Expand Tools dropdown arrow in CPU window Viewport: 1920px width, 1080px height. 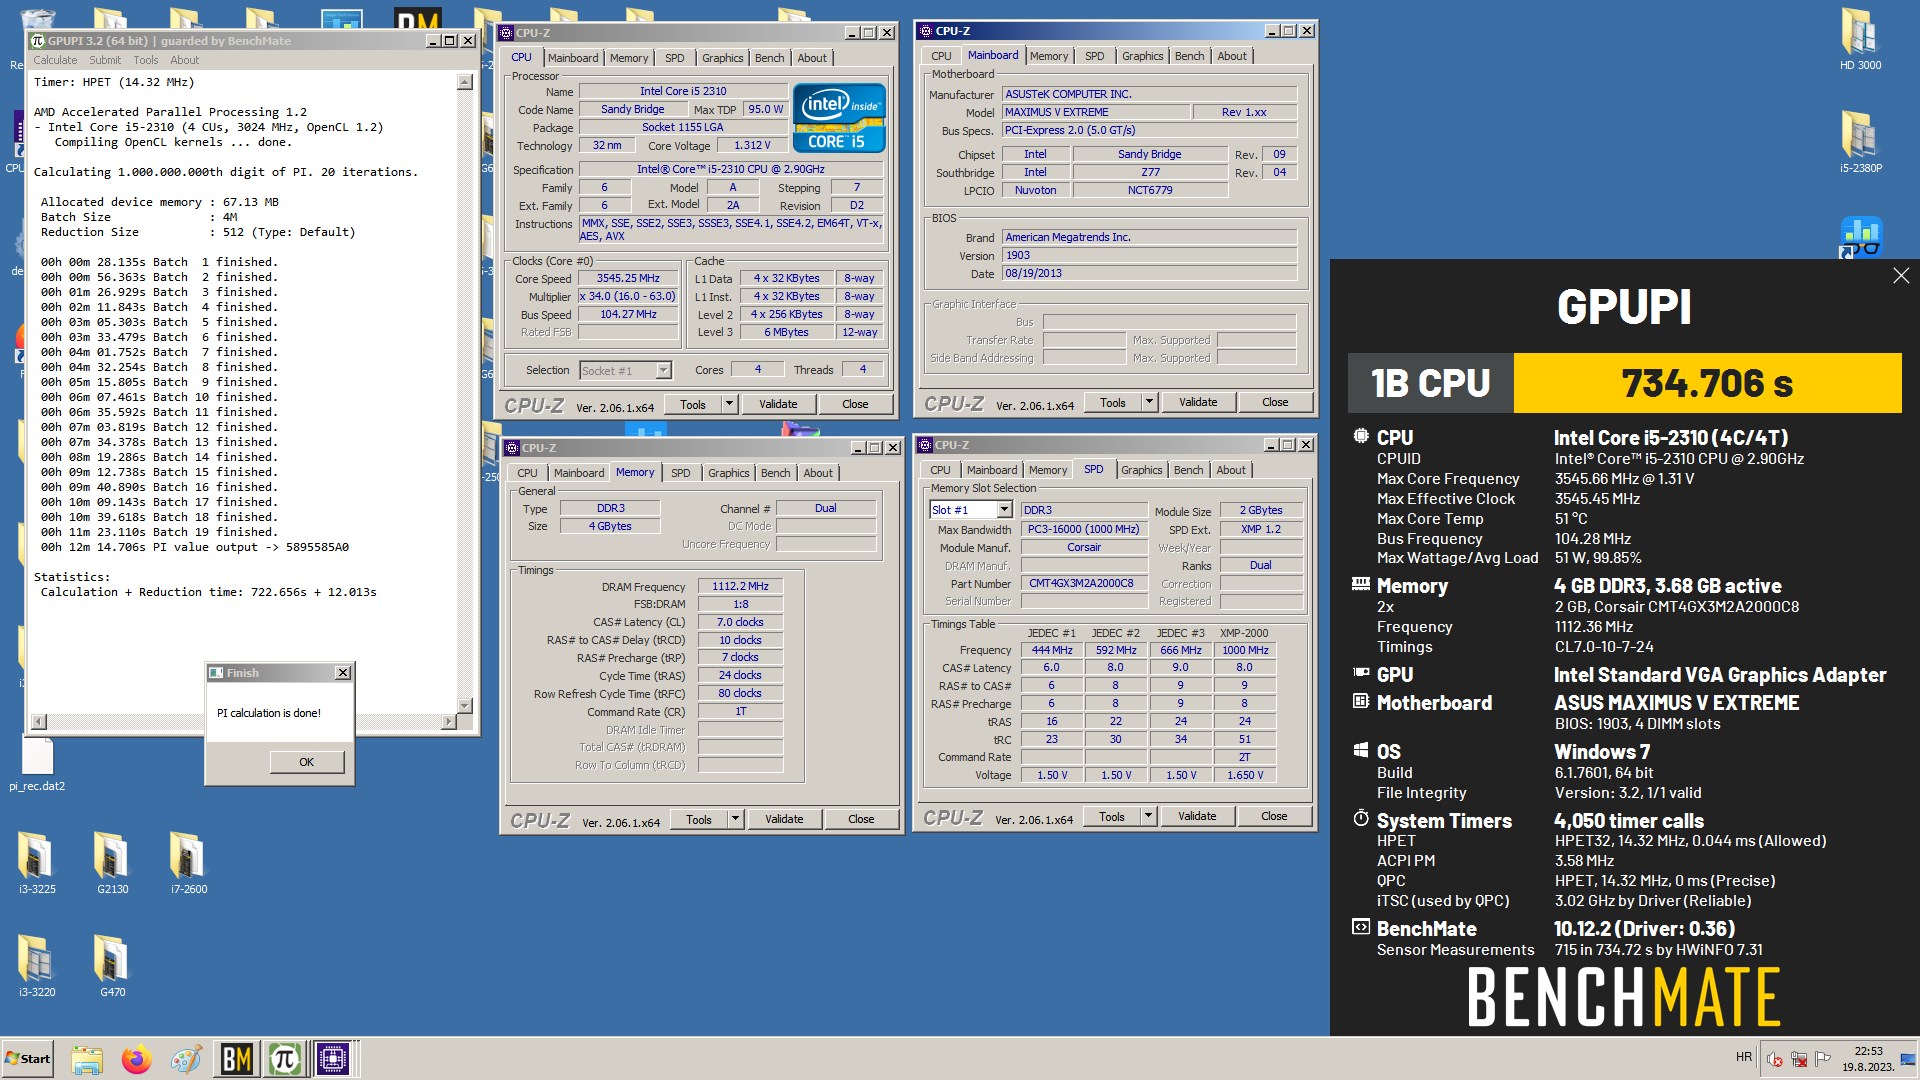[730, 404]
